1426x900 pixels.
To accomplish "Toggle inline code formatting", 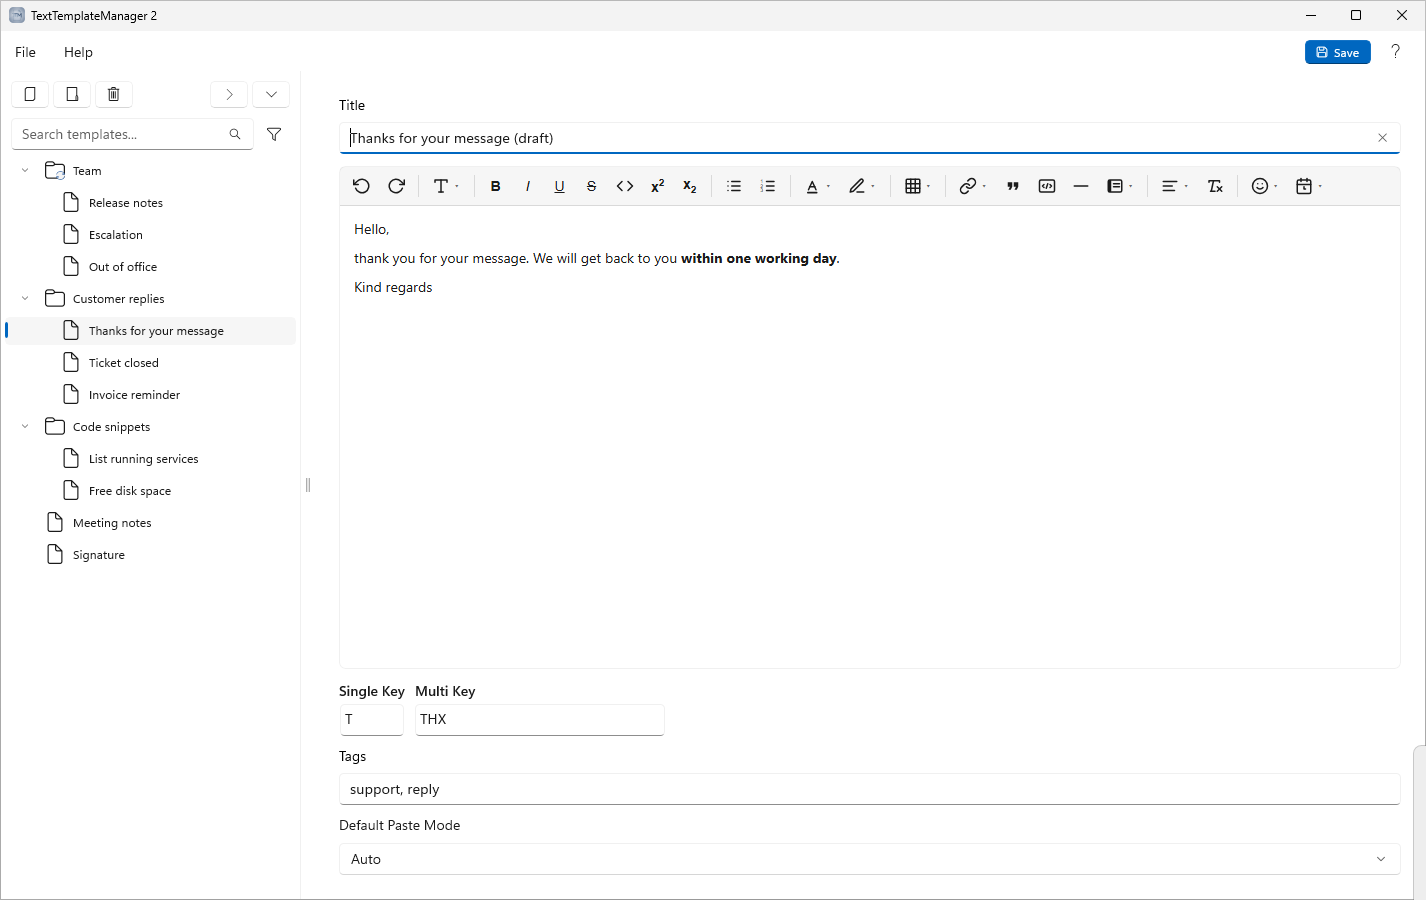I will pyautogui.click(x=625, y=186).
